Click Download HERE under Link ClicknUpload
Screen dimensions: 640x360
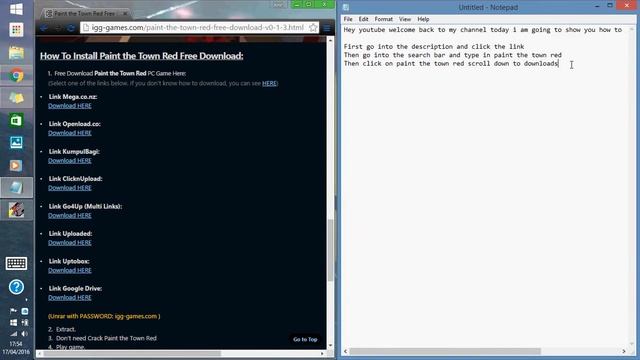coord(70,188)
